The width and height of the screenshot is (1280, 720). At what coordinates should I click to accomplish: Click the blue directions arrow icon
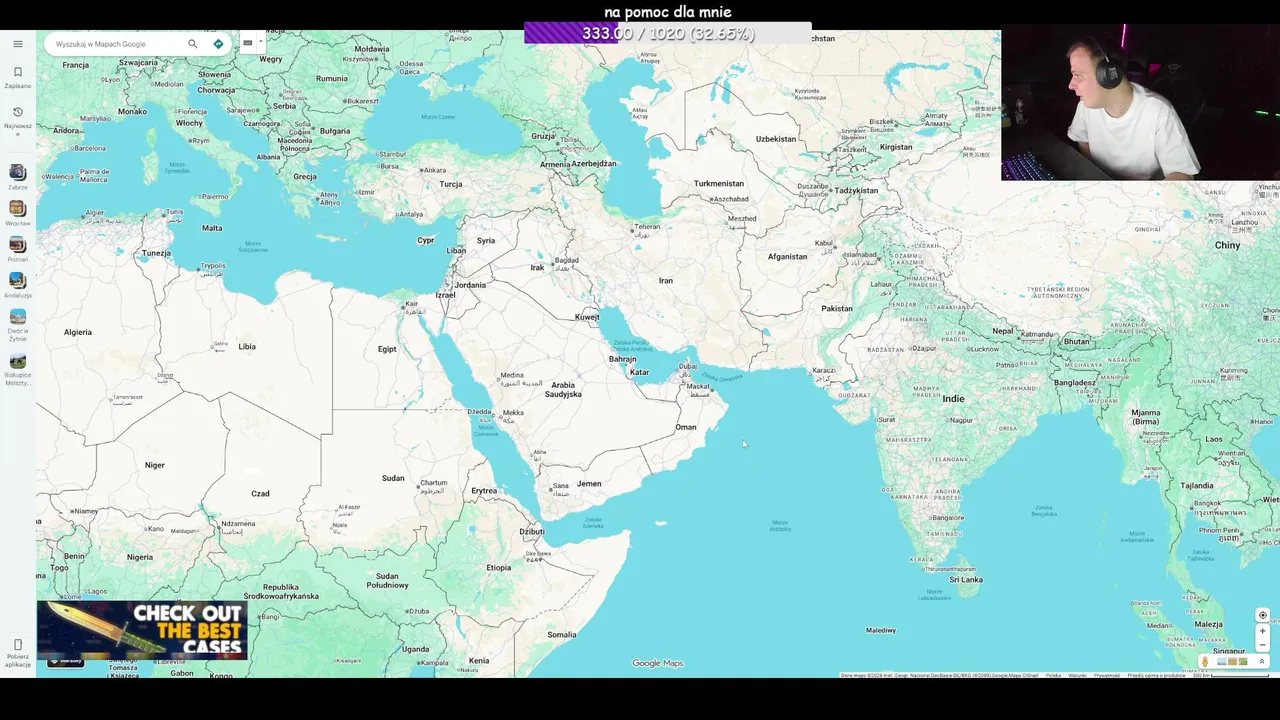click(x=218, y=44)
